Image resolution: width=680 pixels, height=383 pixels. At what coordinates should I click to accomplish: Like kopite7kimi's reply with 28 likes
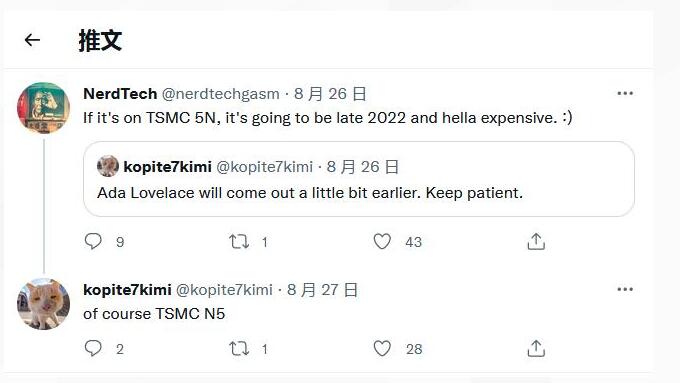382,348
